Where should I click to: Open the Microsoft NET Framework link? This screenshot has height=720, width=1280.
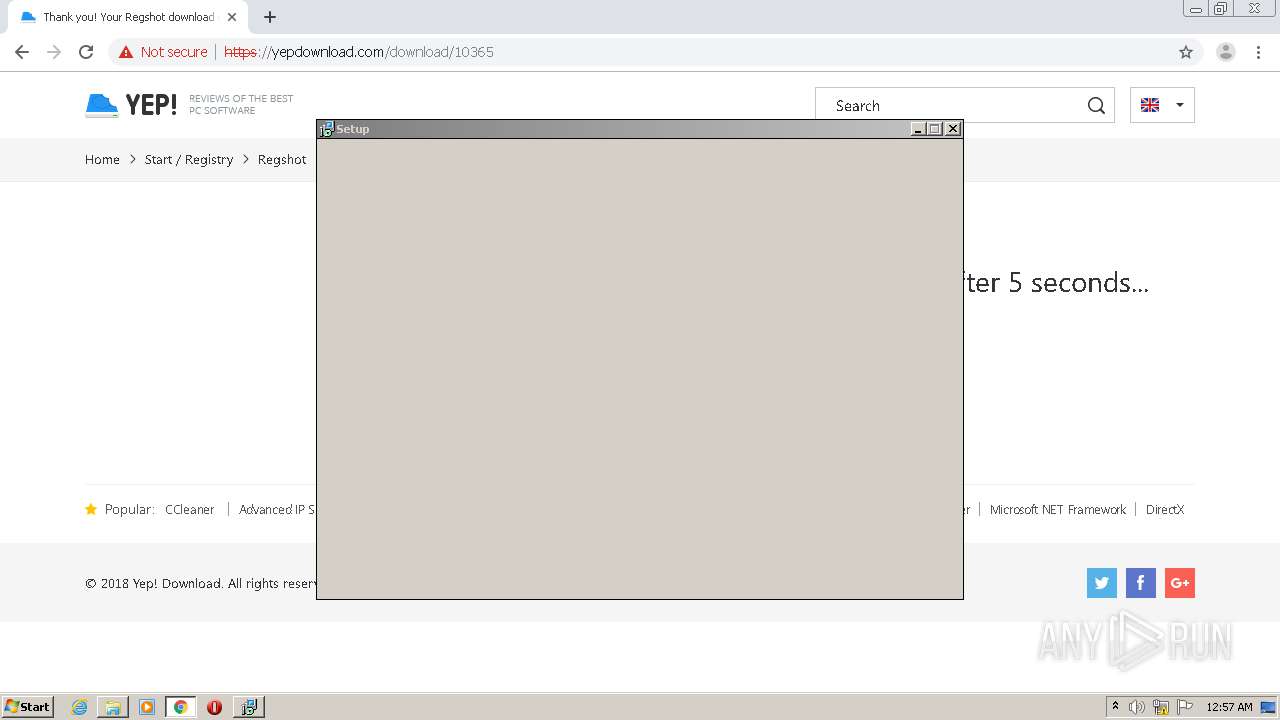coord(1058,509)
